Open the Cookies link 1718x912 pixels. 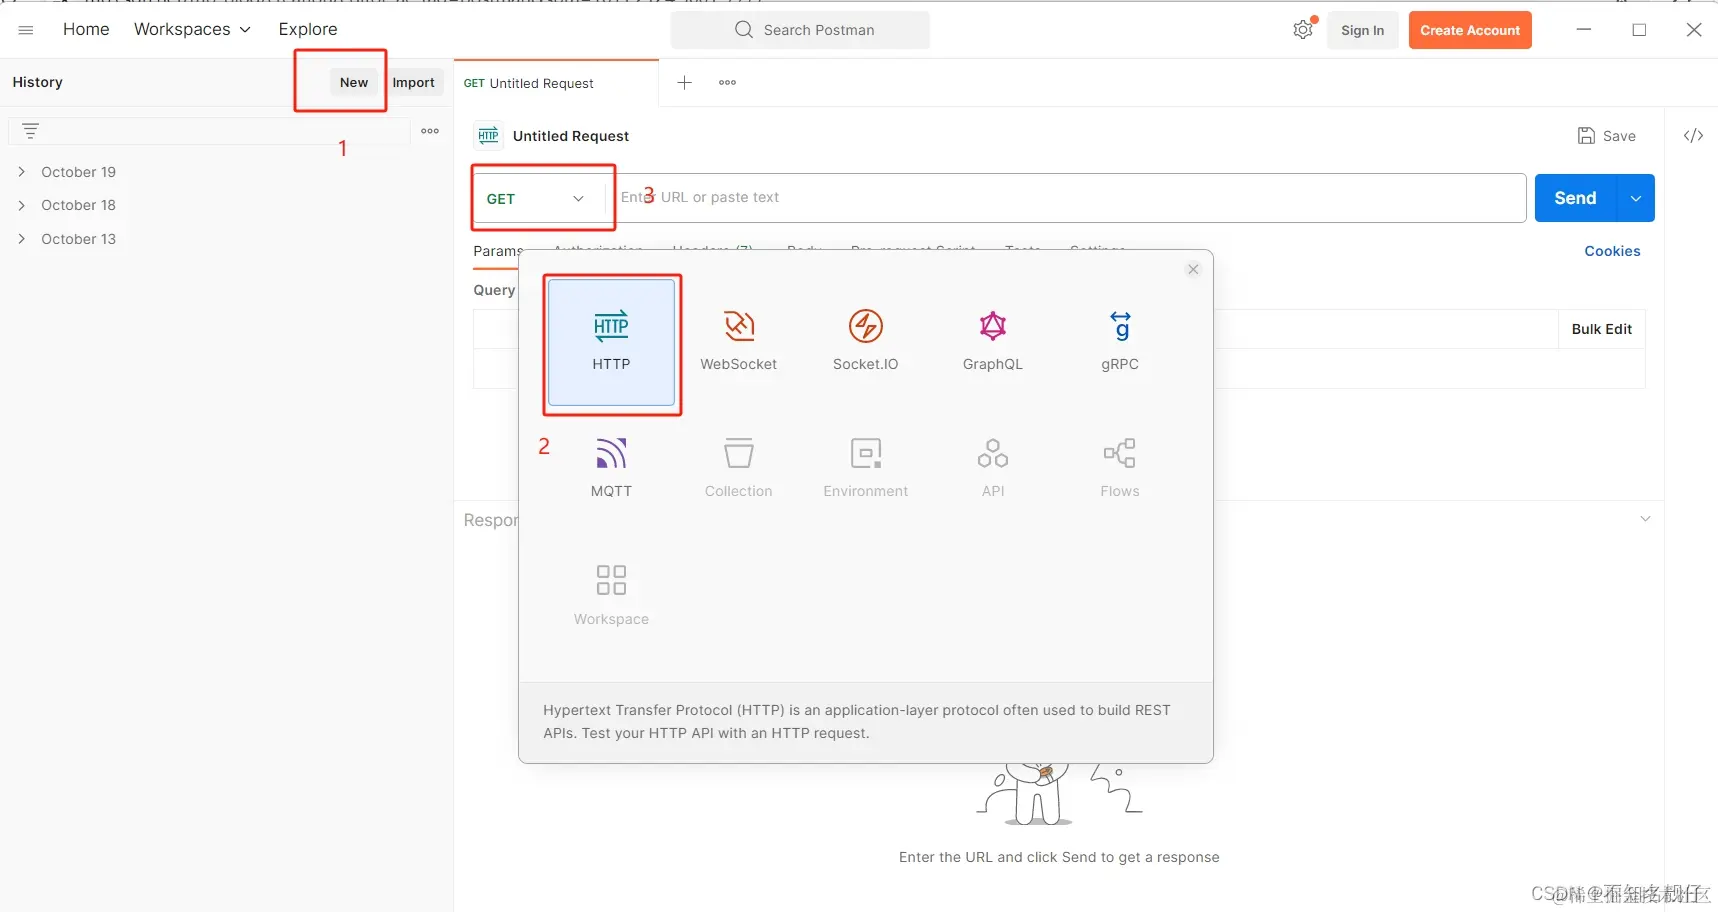[1612, 251]
